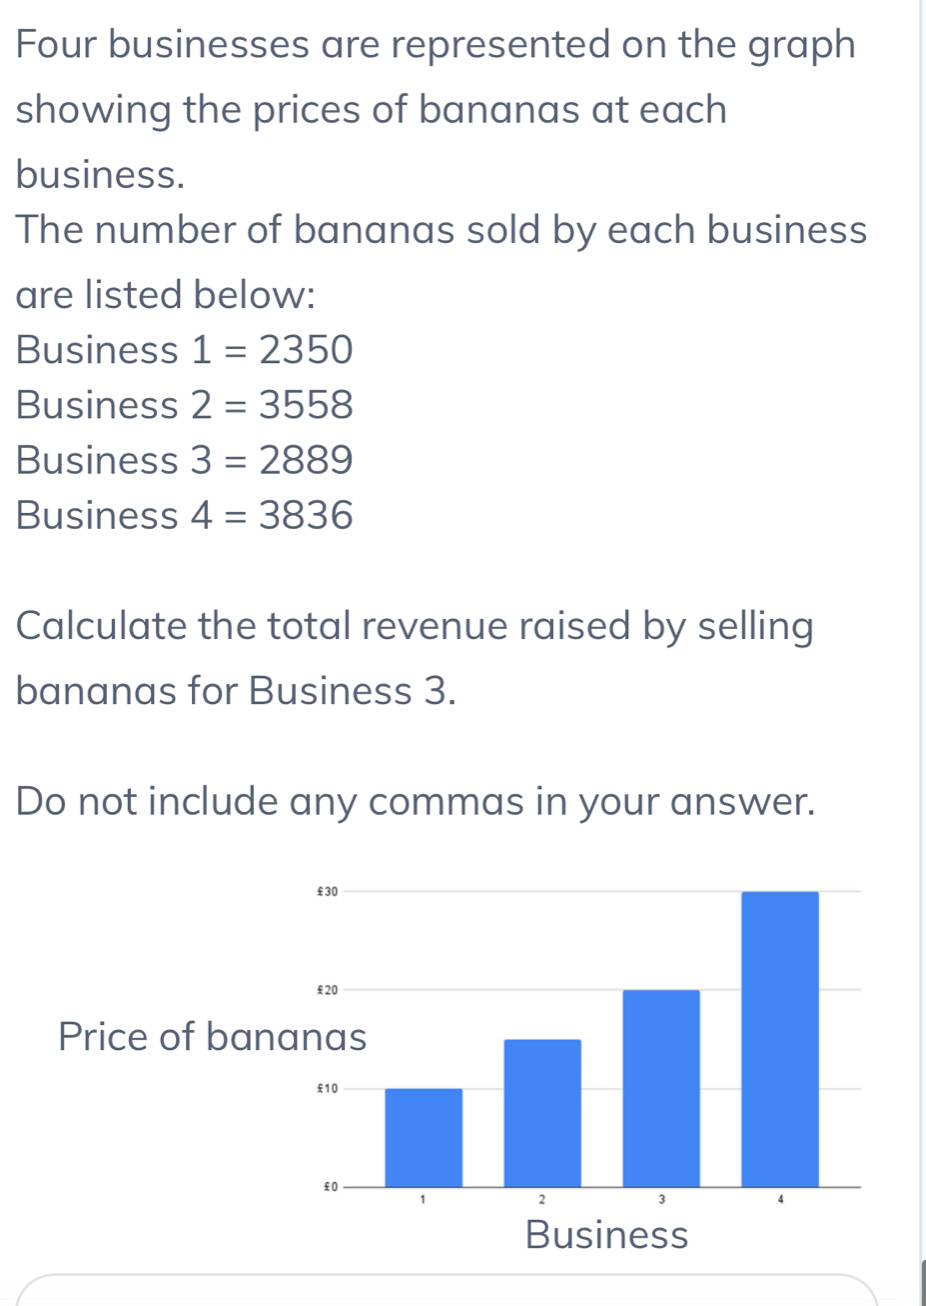Click the 'Business' x-axis title
926x1306 pixels.
(607, 1235)
